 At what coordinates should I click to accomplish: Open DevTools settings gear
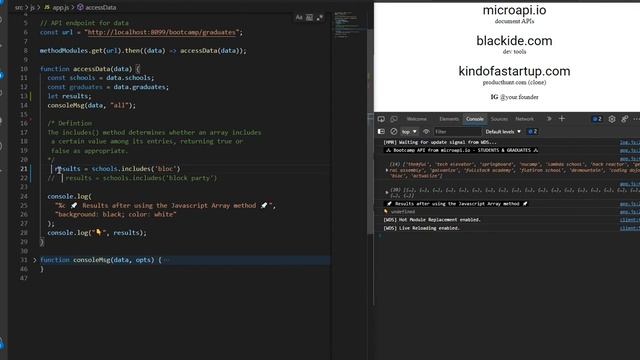pos(611,119)
